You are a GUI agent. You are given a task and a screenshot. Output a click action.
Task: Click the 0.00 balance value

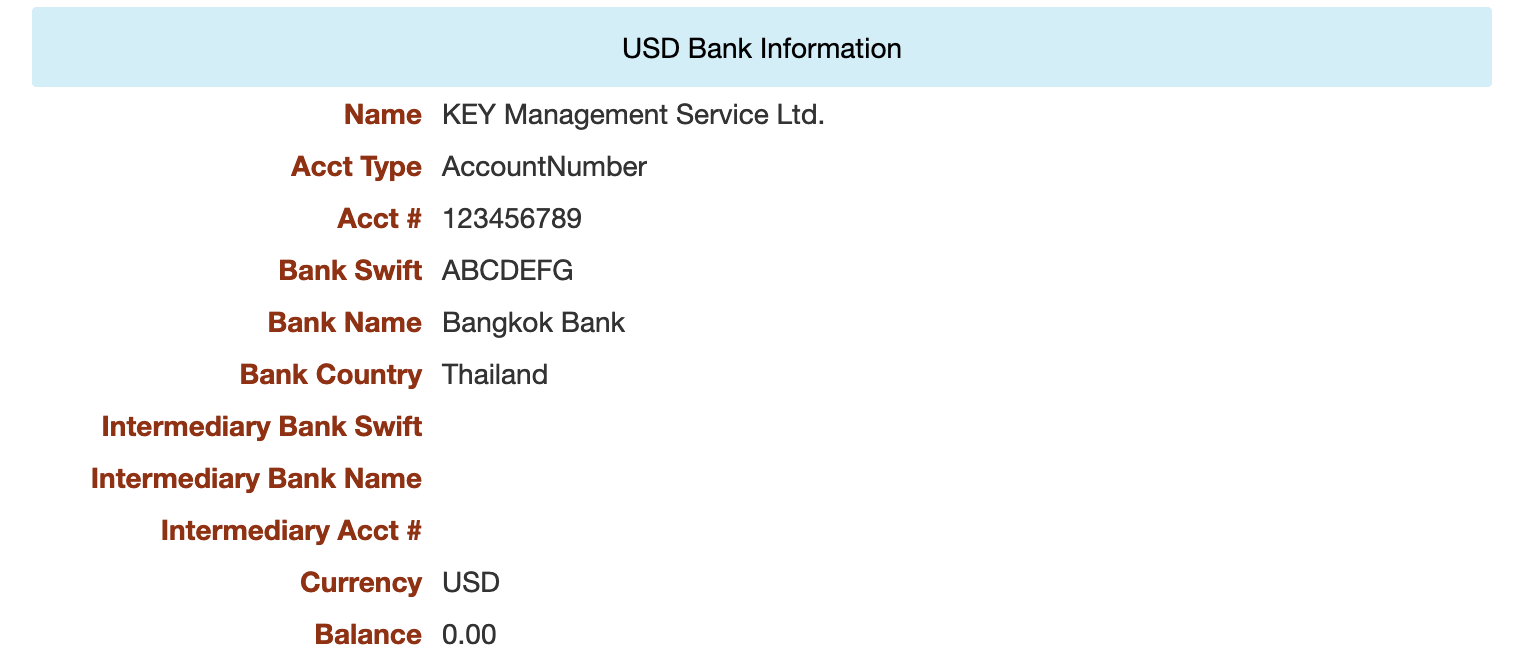468,635
